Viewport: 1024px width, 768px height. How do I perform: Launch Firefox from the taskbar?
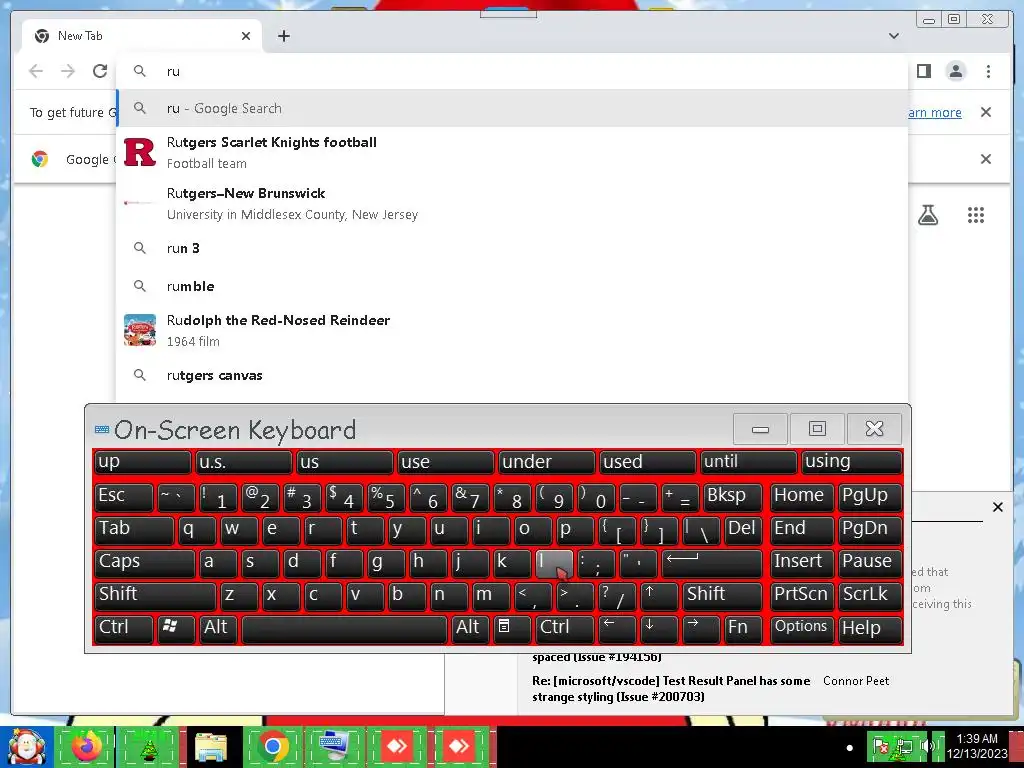coord(87,747)
